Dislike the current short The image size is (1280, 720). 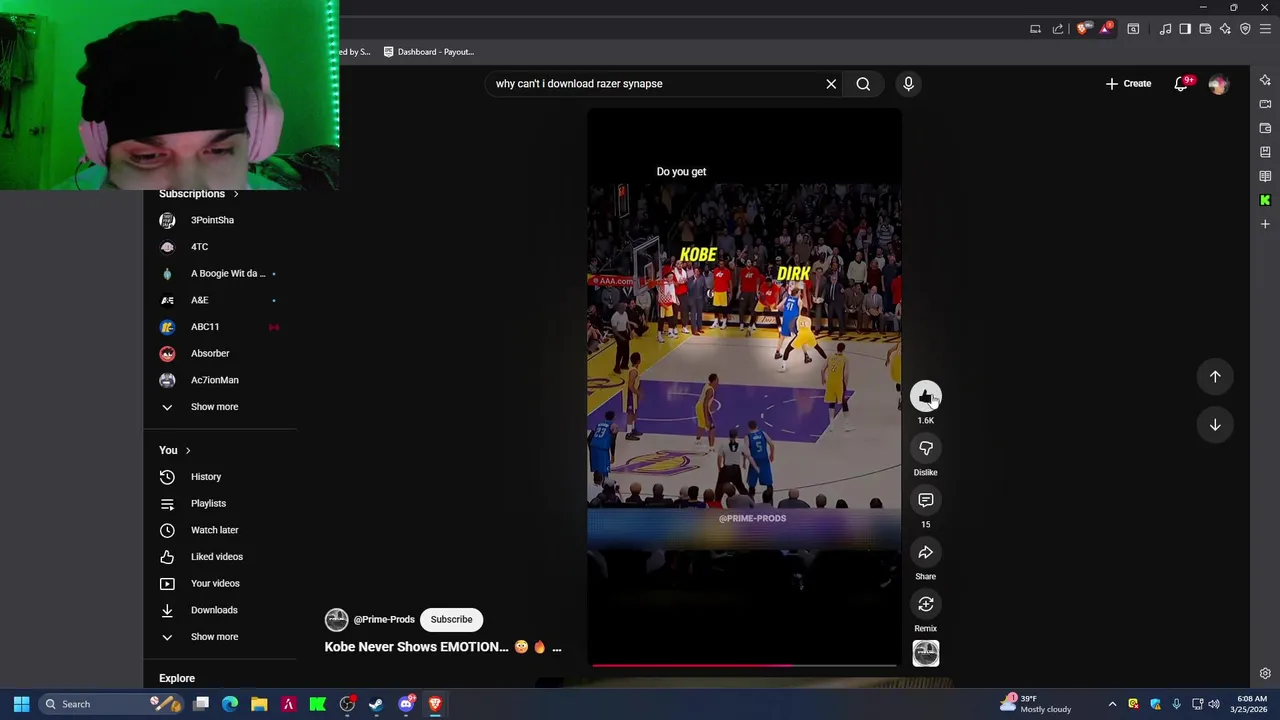926,448
